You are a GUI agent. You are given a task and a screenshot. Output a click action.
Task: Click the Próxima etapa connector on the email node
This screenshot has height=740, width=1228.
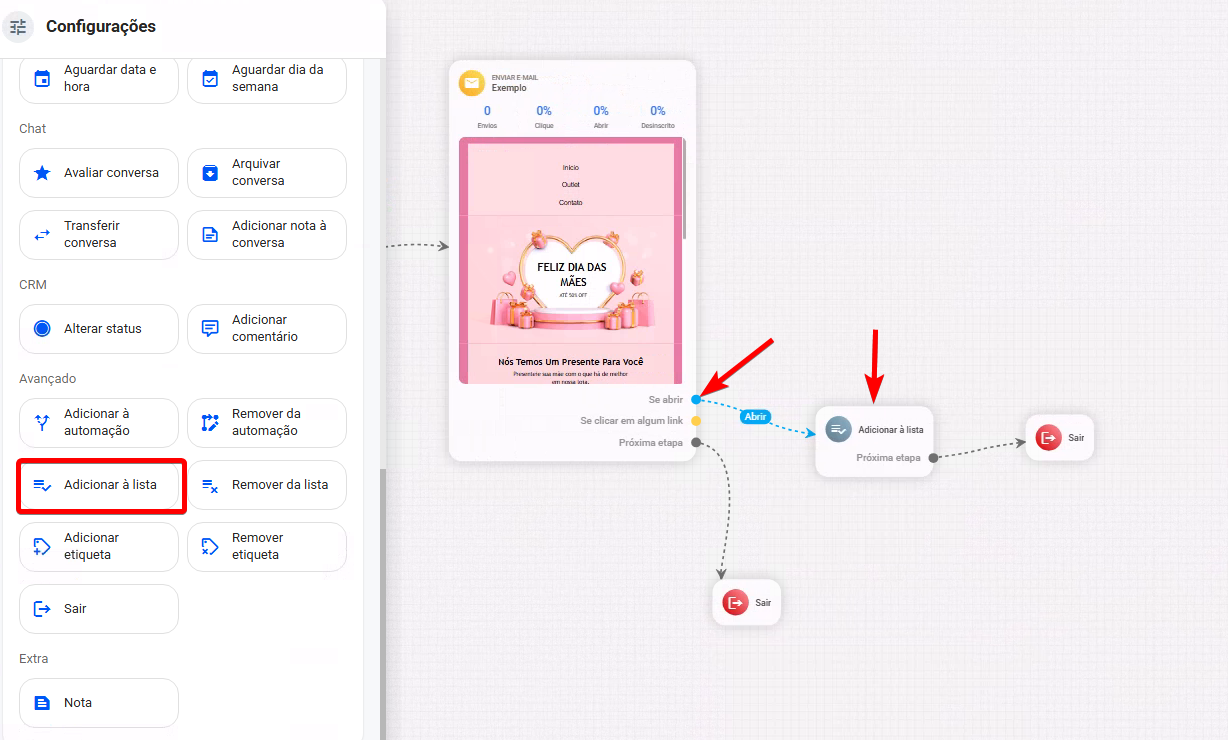(x=696, y=442)
